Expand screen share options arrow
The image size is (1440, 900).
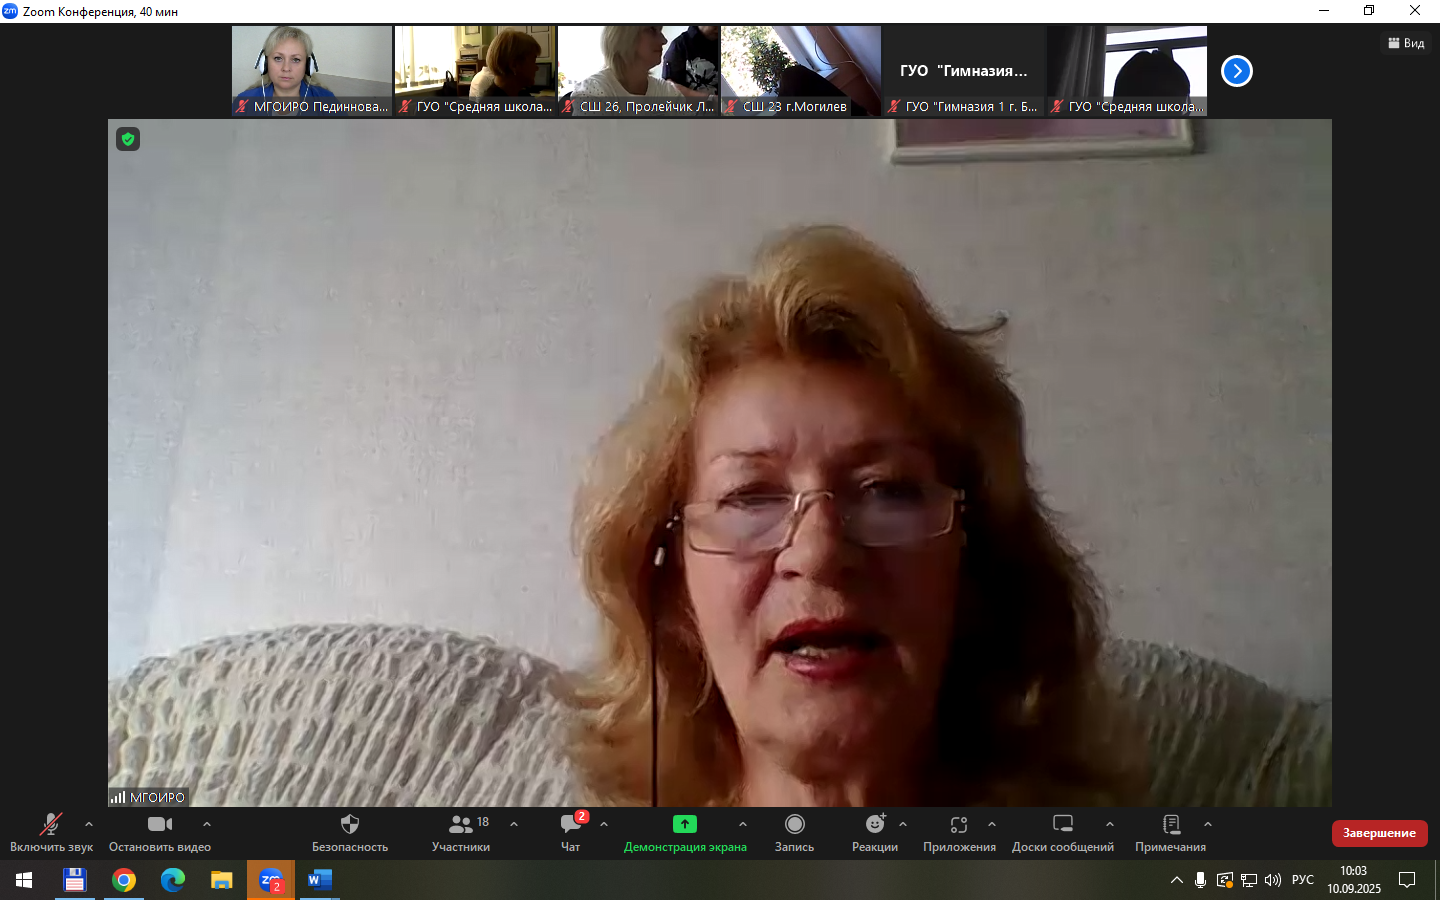(x=743, y=824)
